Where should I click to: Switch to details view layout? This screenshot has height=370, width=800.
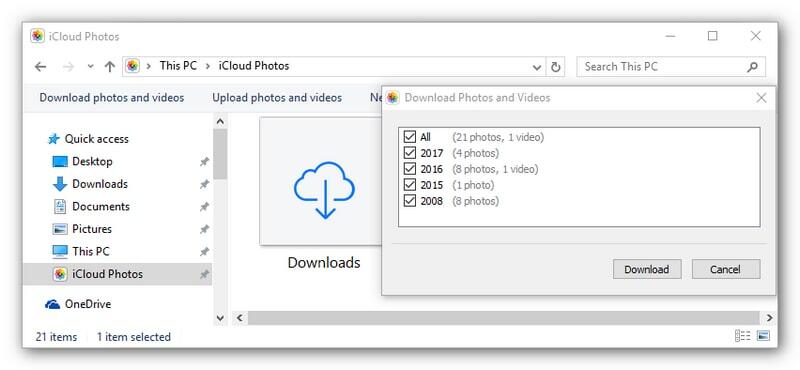point(743,336)
